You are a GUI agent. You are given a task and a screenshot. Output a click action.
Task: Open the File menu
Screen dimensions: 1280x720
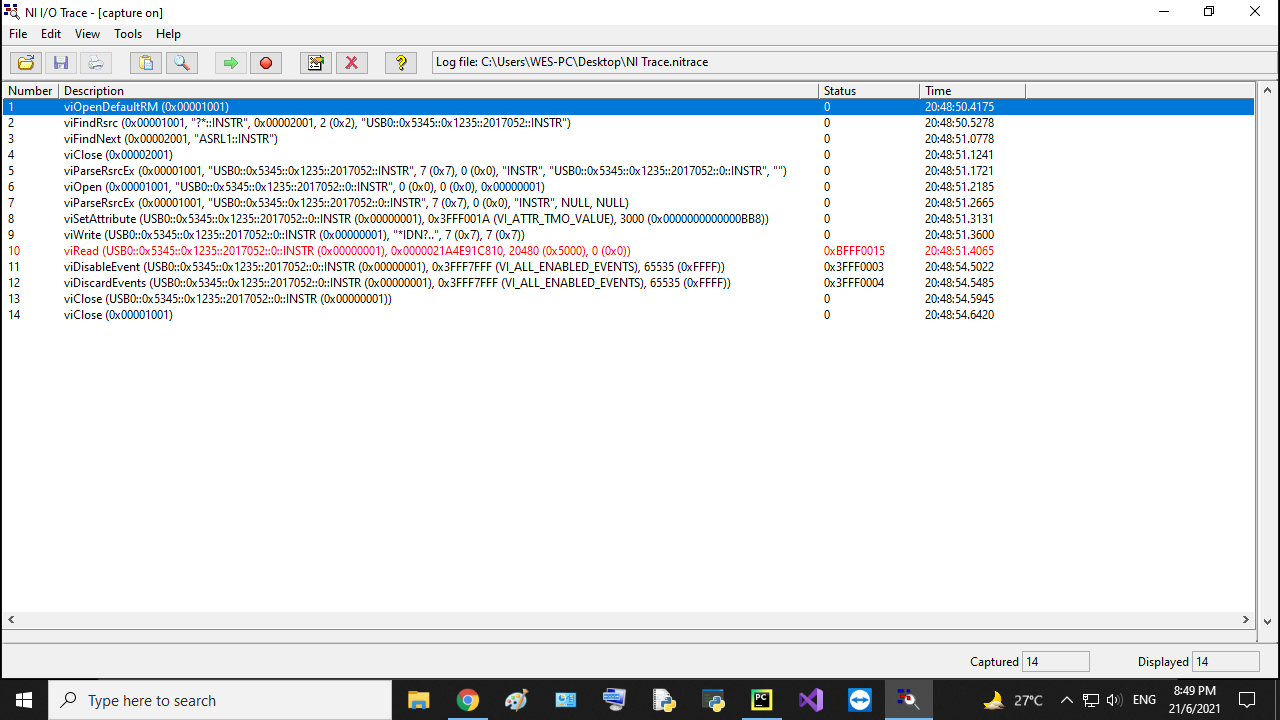coord(18,34)
